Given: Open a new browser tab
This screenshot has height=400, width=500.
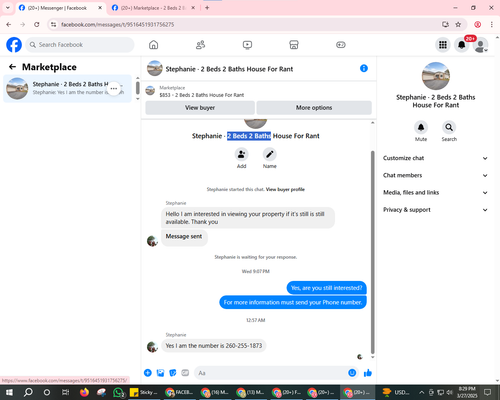Looking at the screenshot, I should (x=207, y=8).
